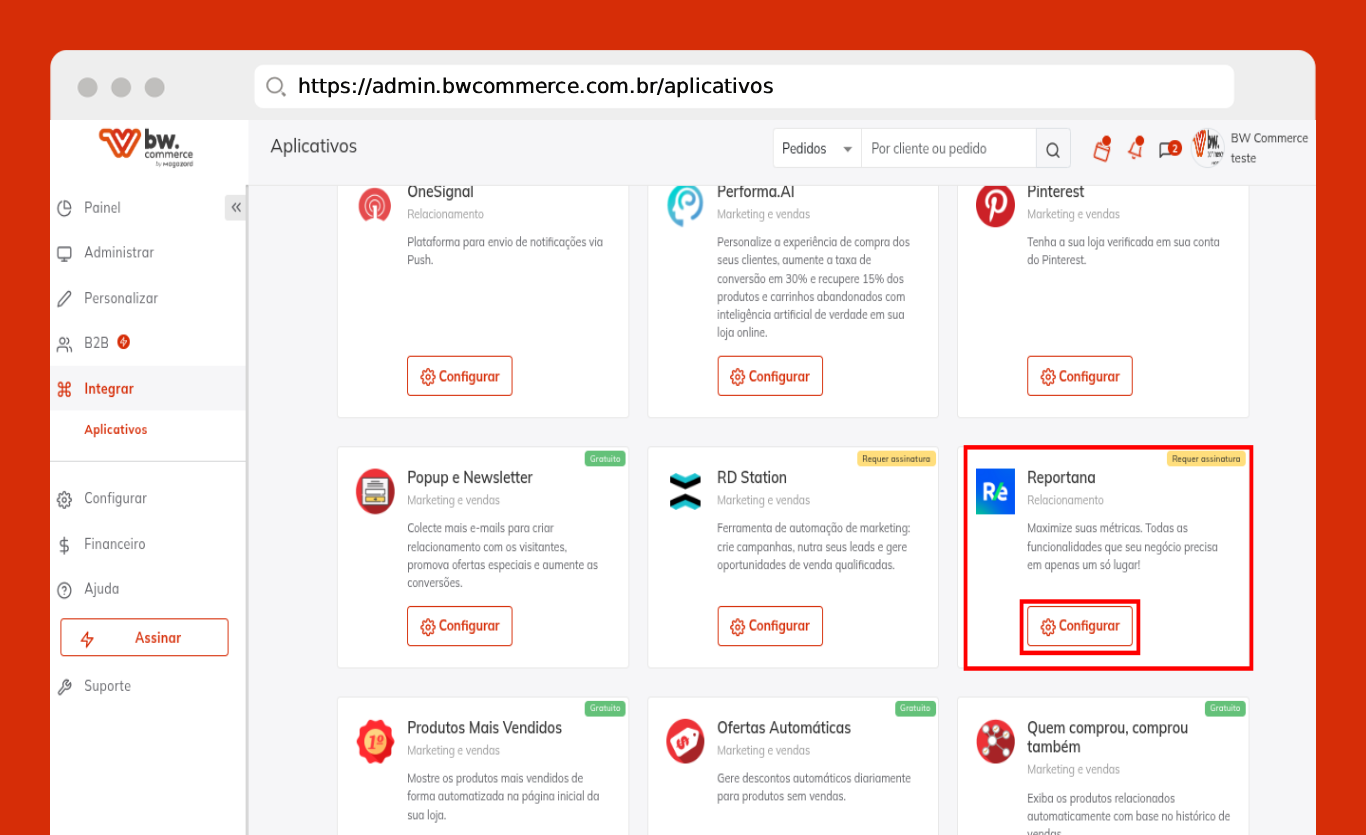Click the Pinterest app logo
This screenshot has width=1366, height=835.
(995, 206)
